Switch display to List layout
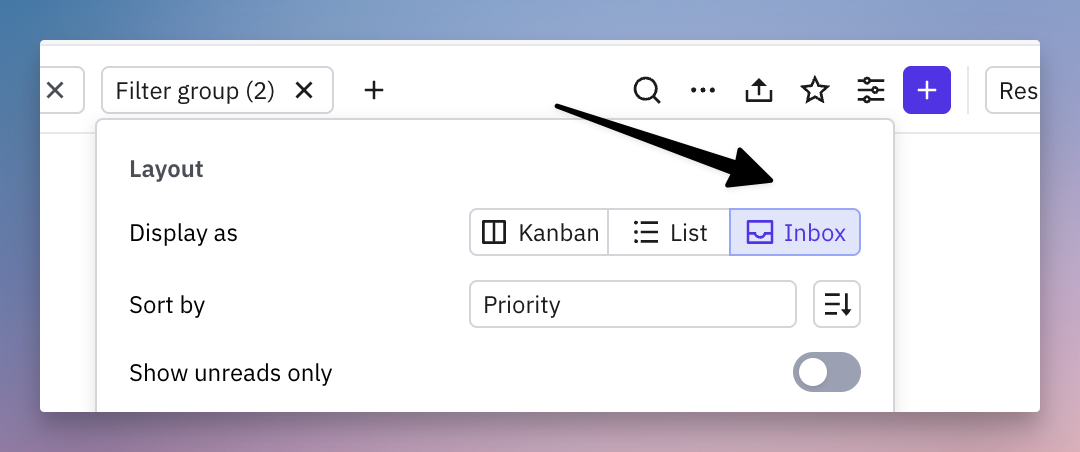 (669, 232)
